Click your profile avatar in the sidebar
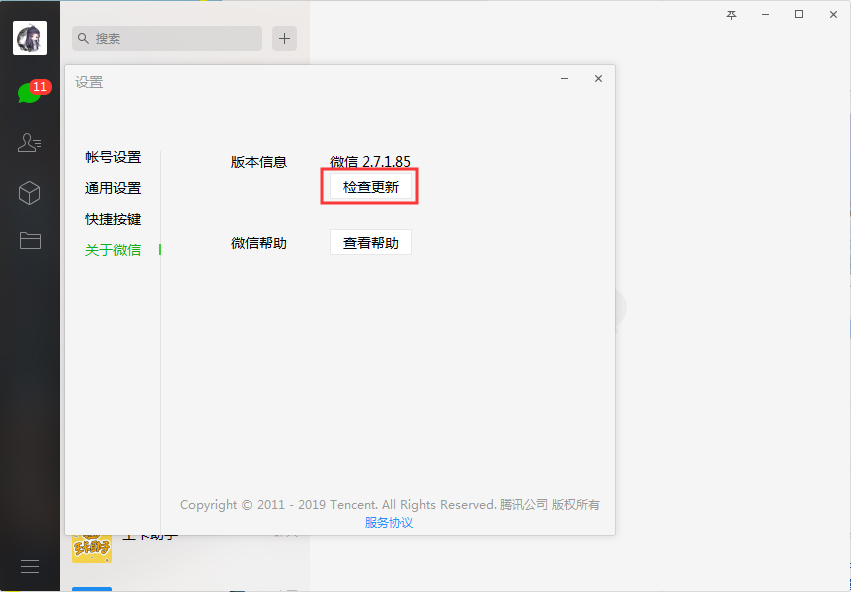The width and height of the screenshot is (851, 592). click(29, 38)
